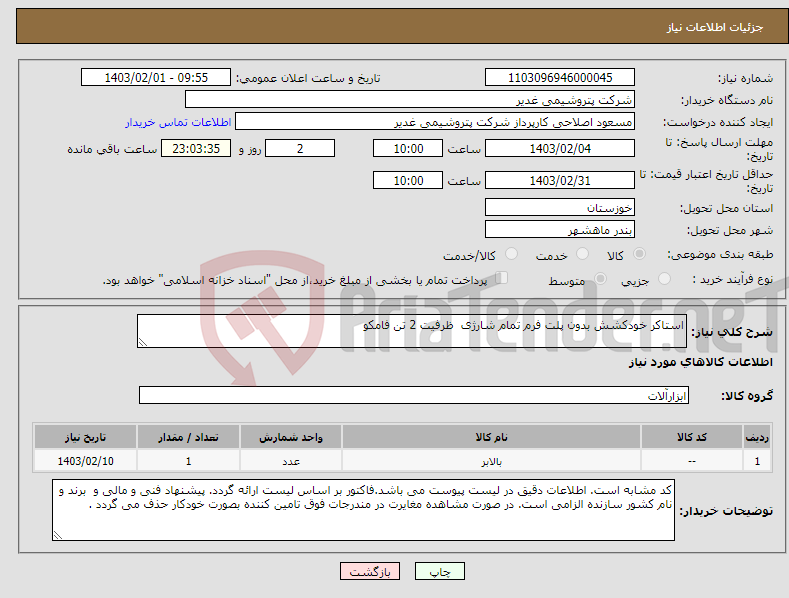Image resolution: width=789 pixels, height=598 pixels.
Task: Click the 1403/02/10 need date cell
Action: pos(86,461)
